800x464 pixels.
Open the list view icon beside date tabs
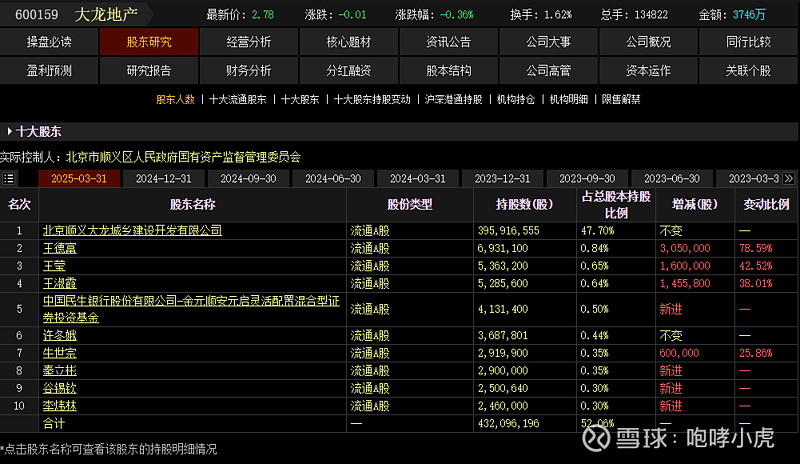point(9,179)
